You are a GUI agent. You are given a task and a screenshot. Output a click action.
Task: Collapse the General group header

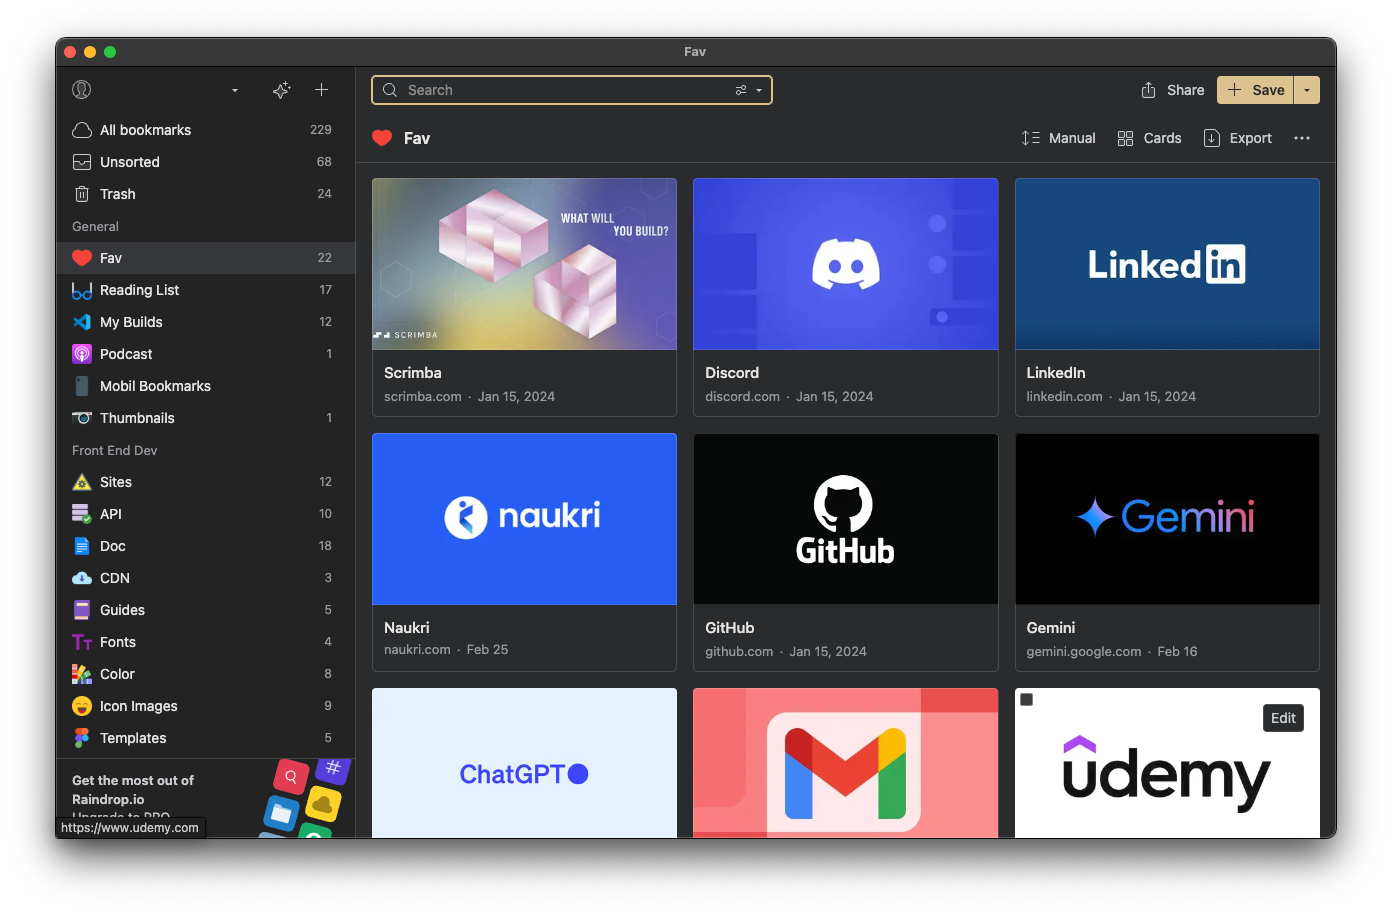tap(95, 227)
